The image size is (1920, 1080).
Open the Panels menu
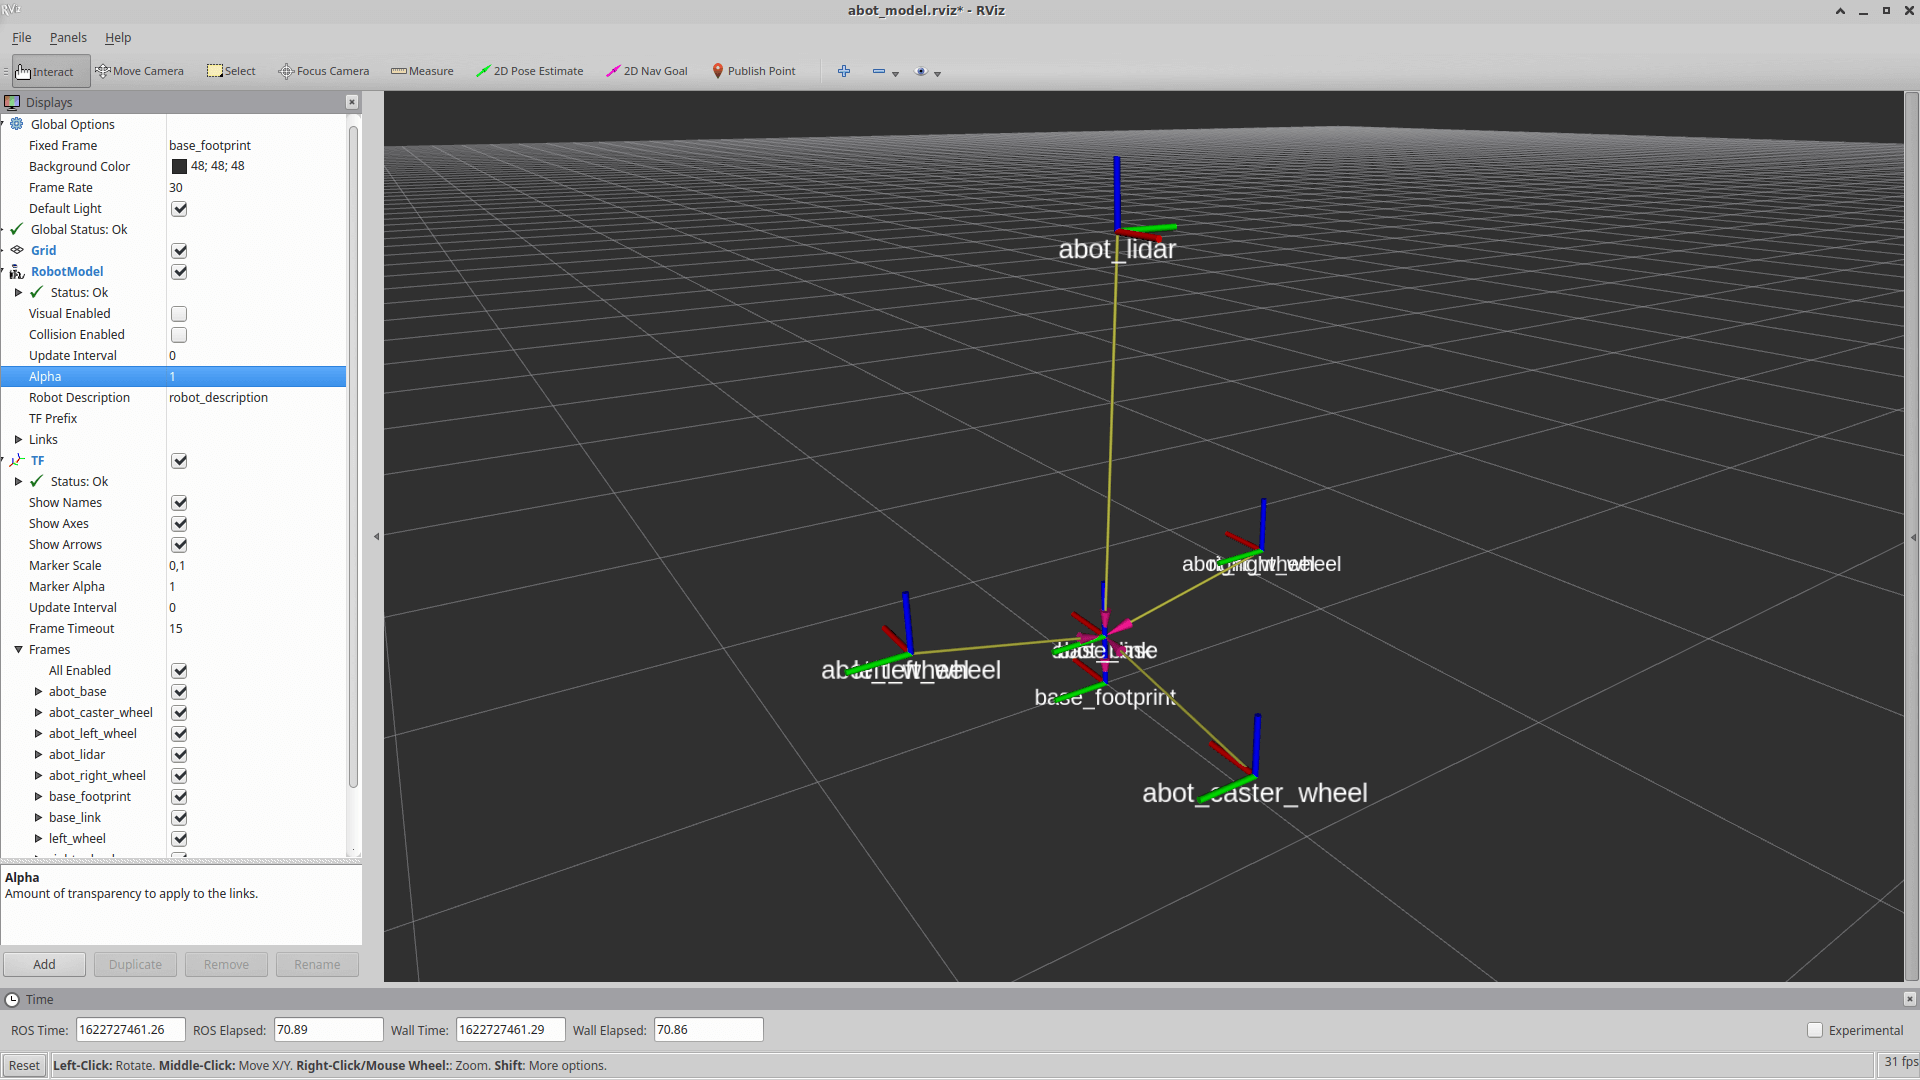coord(68,37)
